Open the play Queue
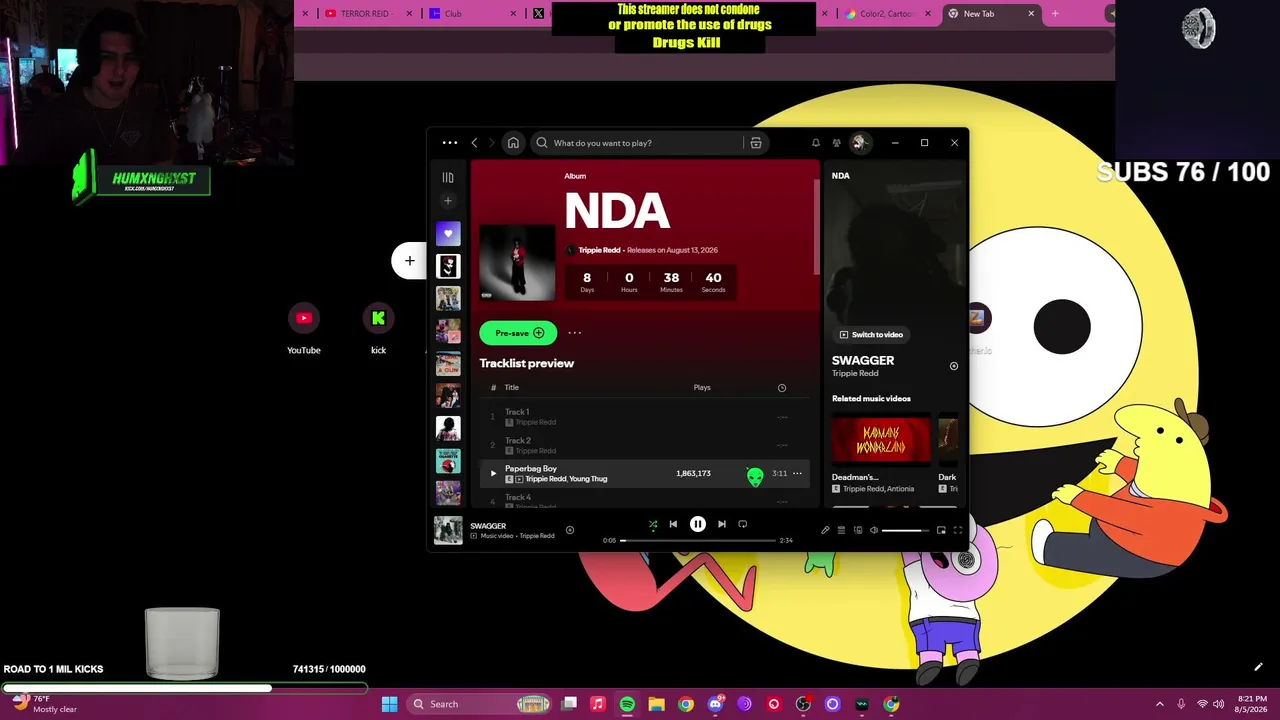 [x=841, y=530]
